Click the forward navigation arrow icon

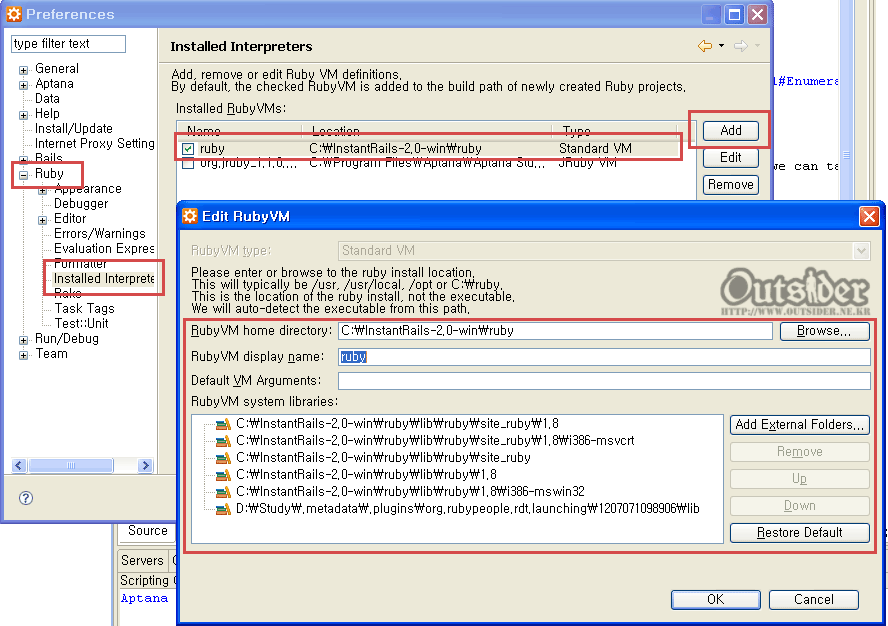[x=741, y=46]
